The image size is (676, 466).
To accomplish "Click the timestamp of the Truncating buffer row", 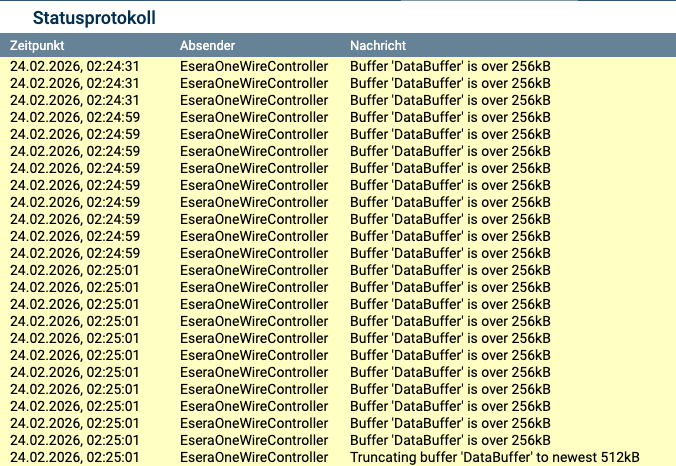I will click(75, 457).
